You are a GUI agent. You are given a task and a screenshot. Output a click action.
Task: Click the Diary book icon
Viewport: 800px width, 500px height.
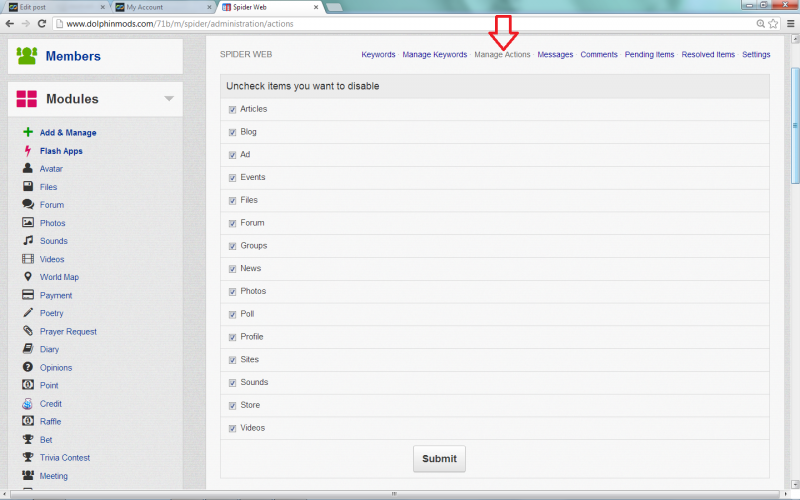click(x=28, y=349)
